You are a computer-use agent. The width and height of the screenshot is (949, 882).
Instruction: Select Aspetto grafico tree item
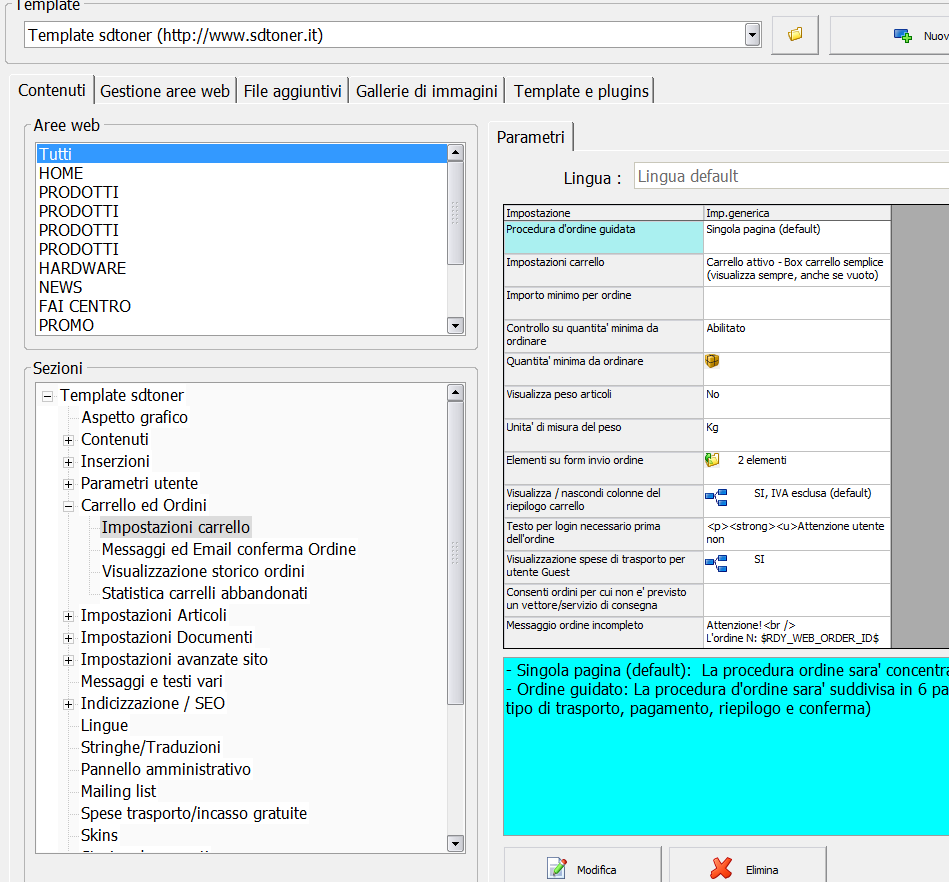tap(134, 417)
